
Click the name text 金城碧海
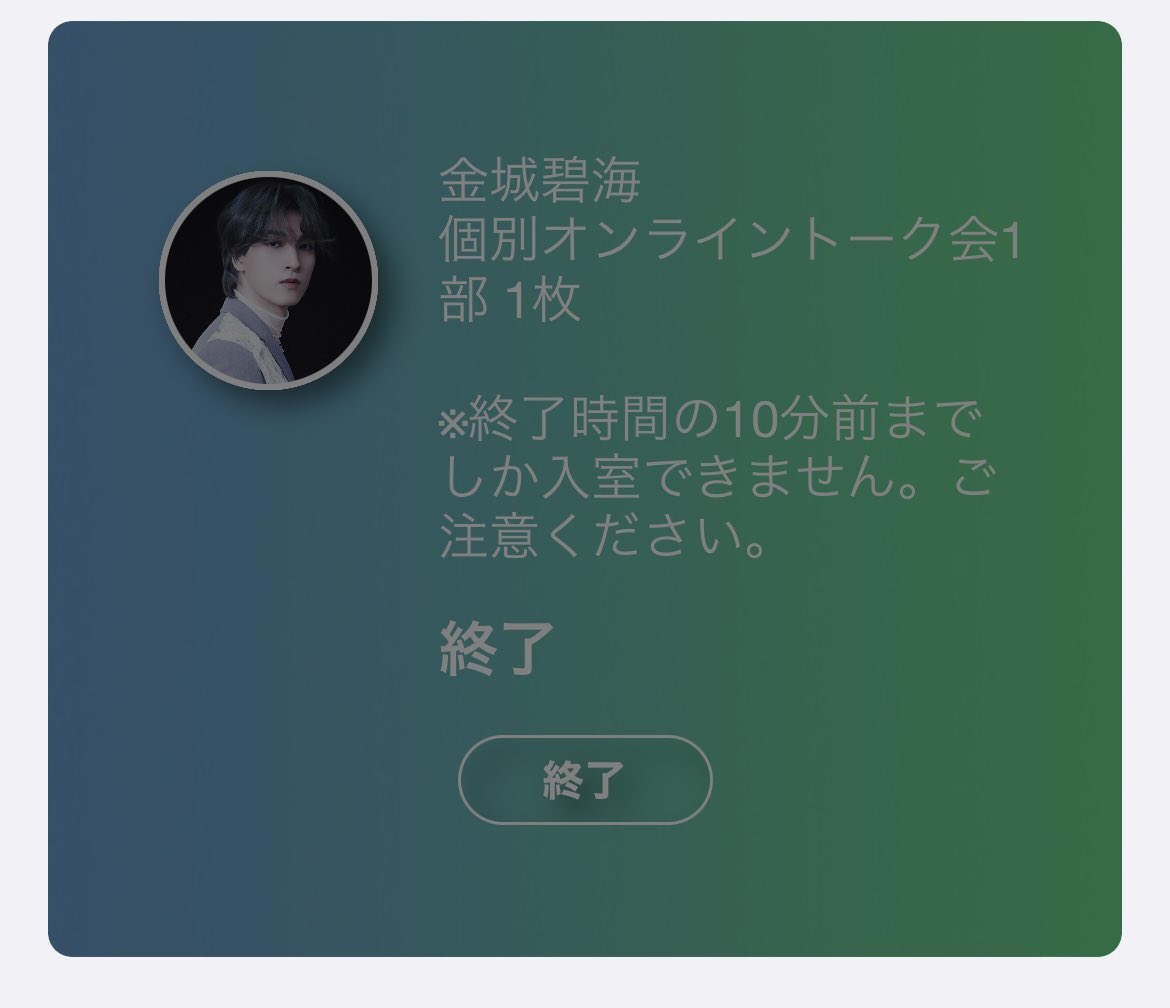pyautogui.click(x=539, y=181)
